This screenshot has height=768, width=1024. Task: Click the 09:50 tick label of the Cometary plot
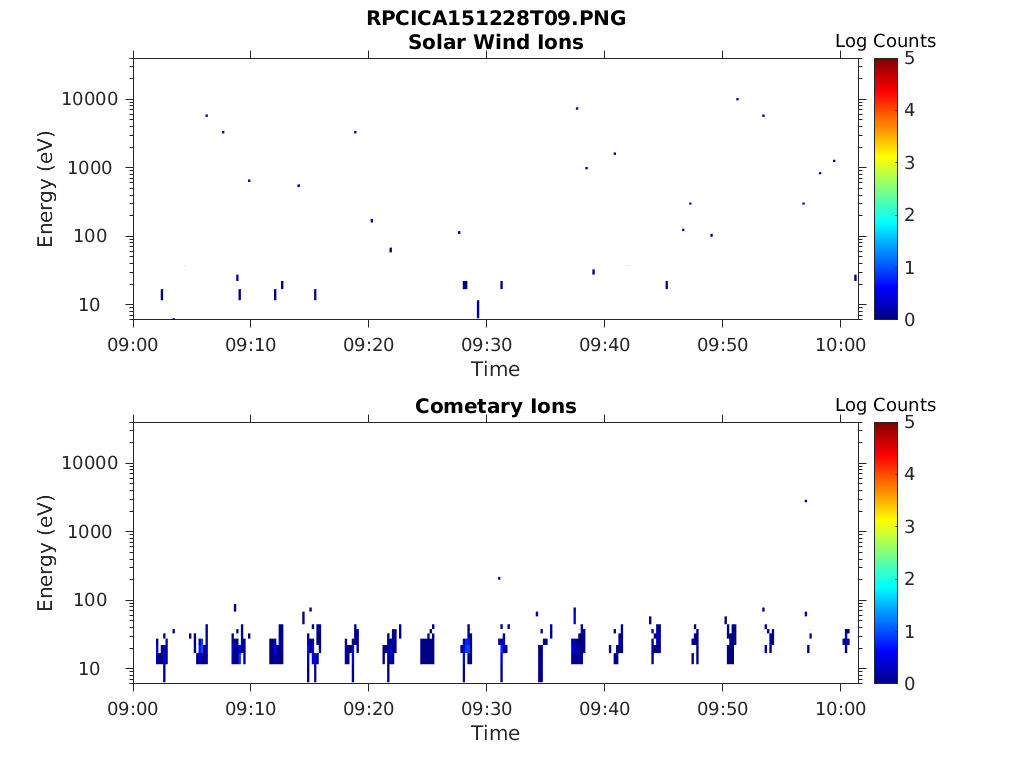722,709
